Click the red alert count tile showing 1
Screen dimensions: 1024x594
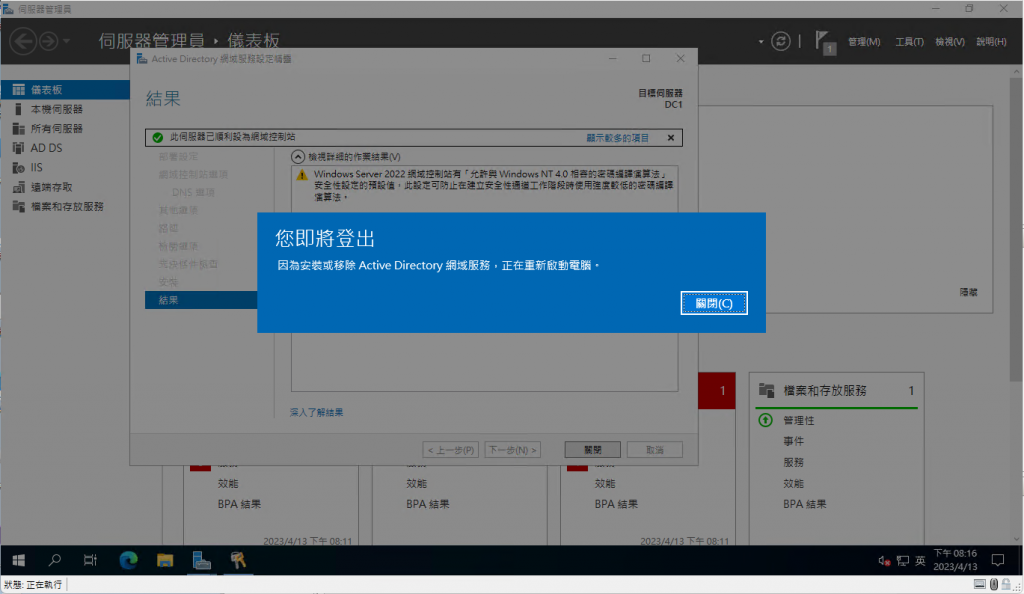[x=717, y=390]
